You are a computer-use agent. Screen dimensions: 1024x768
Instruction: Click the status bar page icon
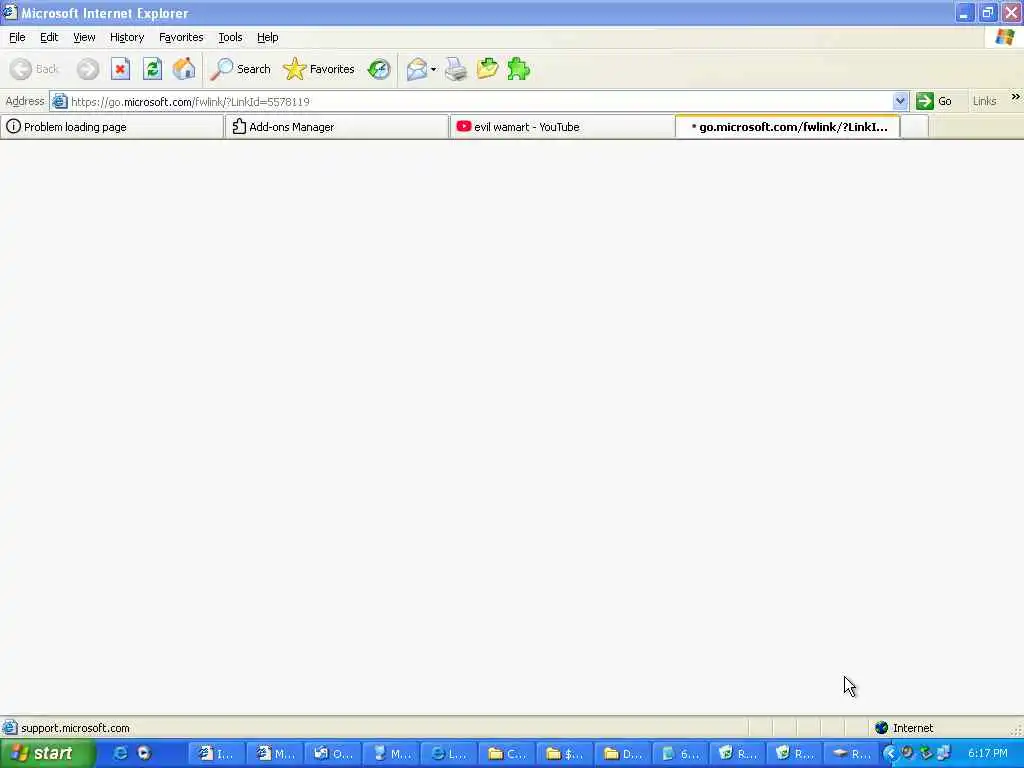tap(10, 728)
